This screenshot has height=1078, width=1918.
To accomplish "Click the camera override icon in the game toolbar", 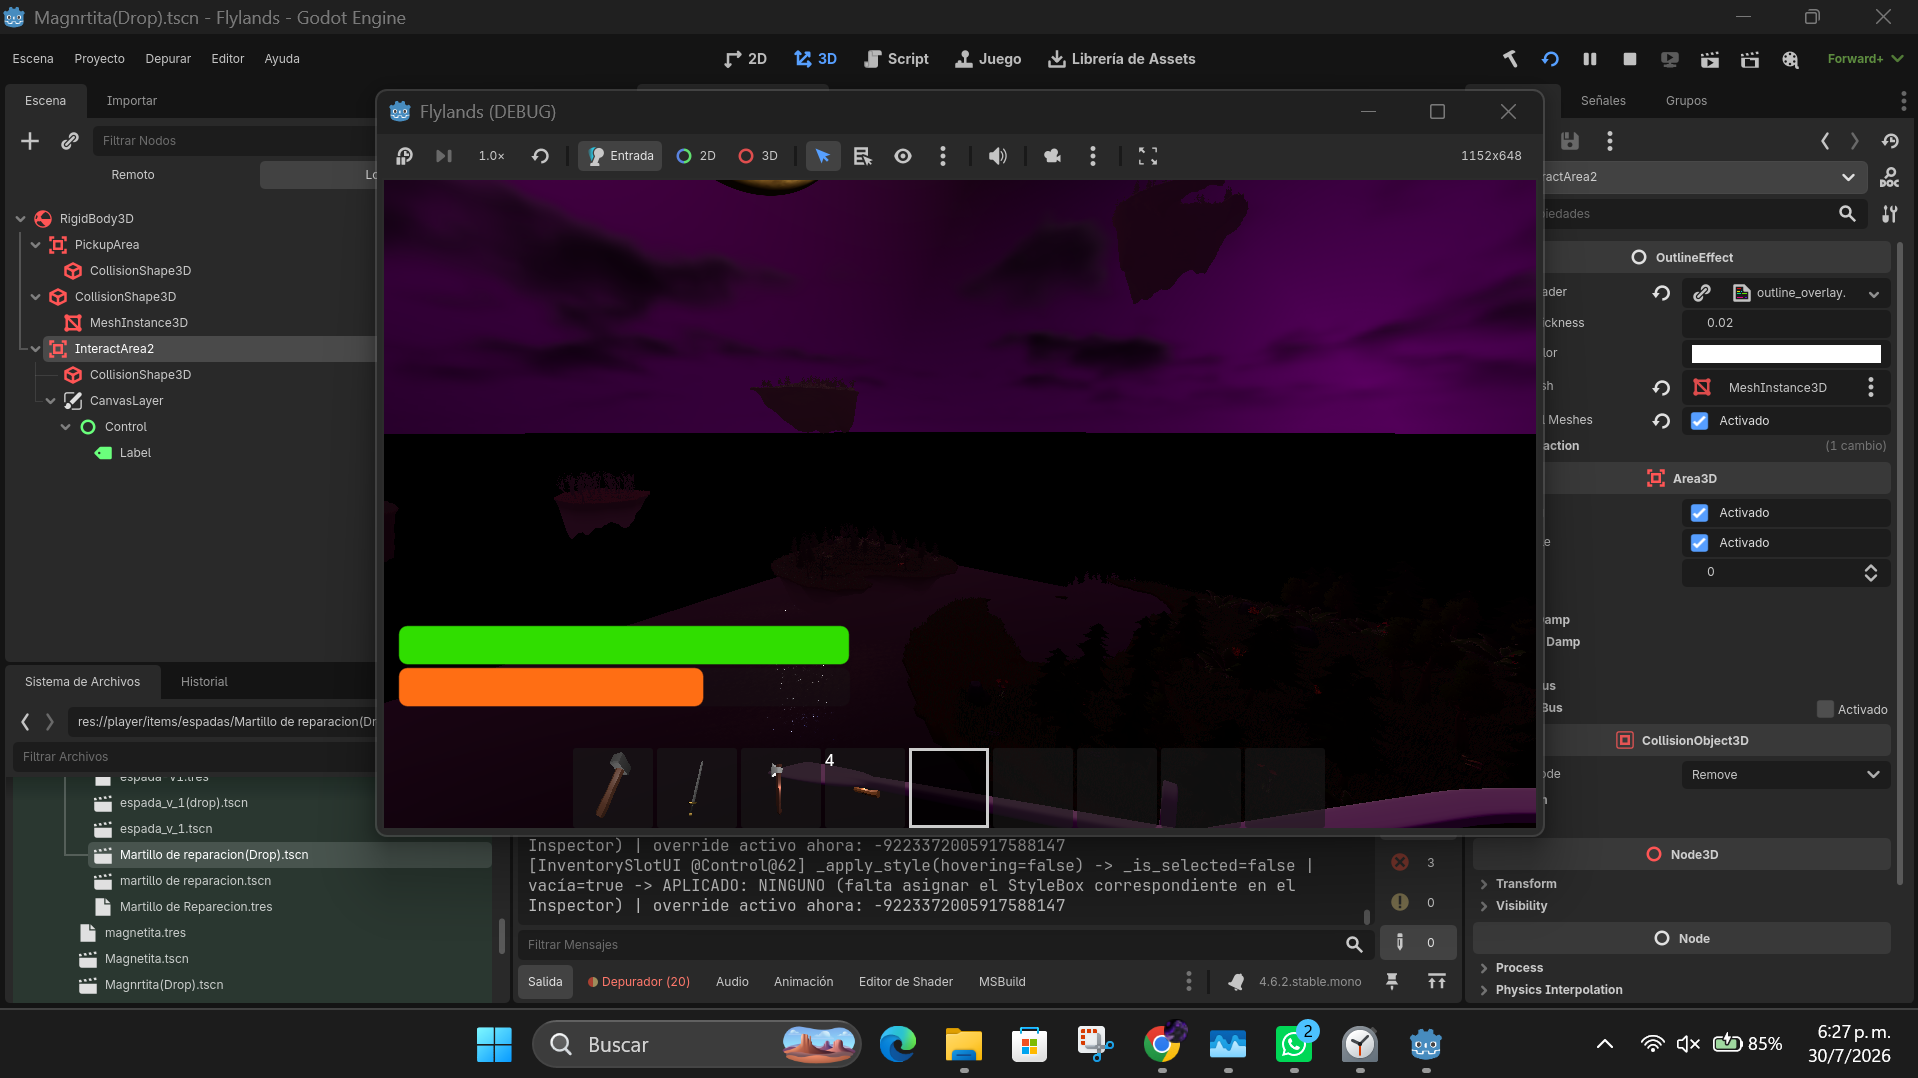I will [1052, 156].
